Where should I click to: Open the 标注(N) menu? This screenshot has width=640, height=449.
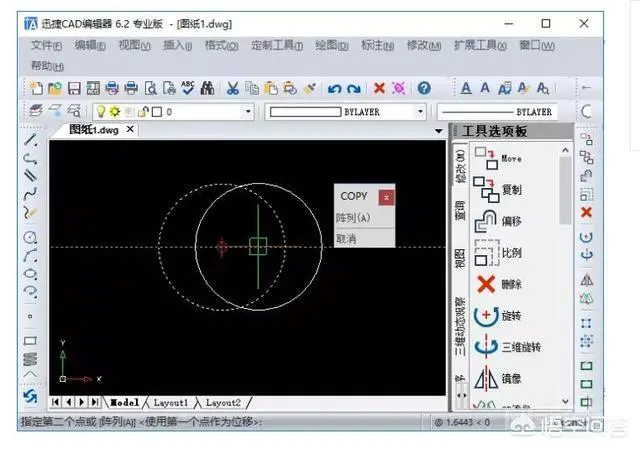click(378, 45)
